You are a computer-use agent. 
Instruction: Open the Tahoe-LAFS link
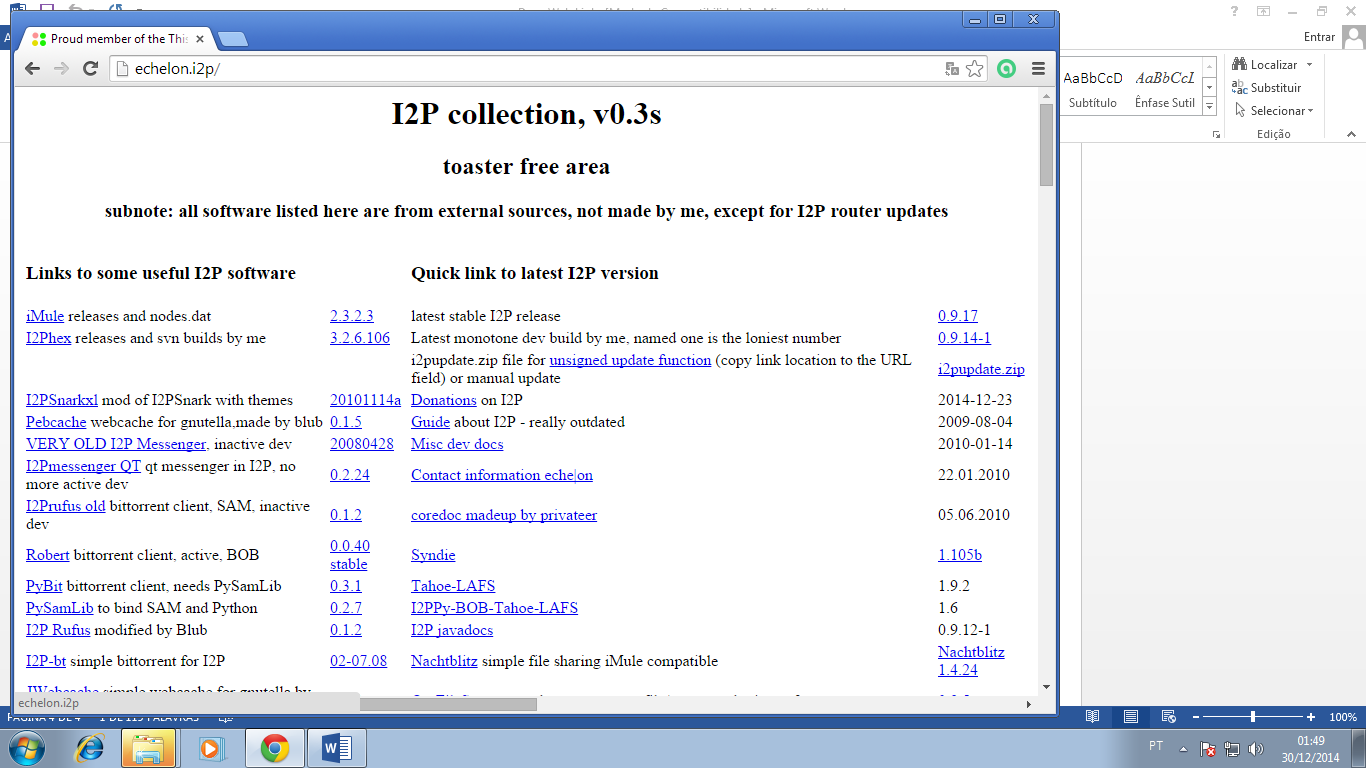[453, 586]
